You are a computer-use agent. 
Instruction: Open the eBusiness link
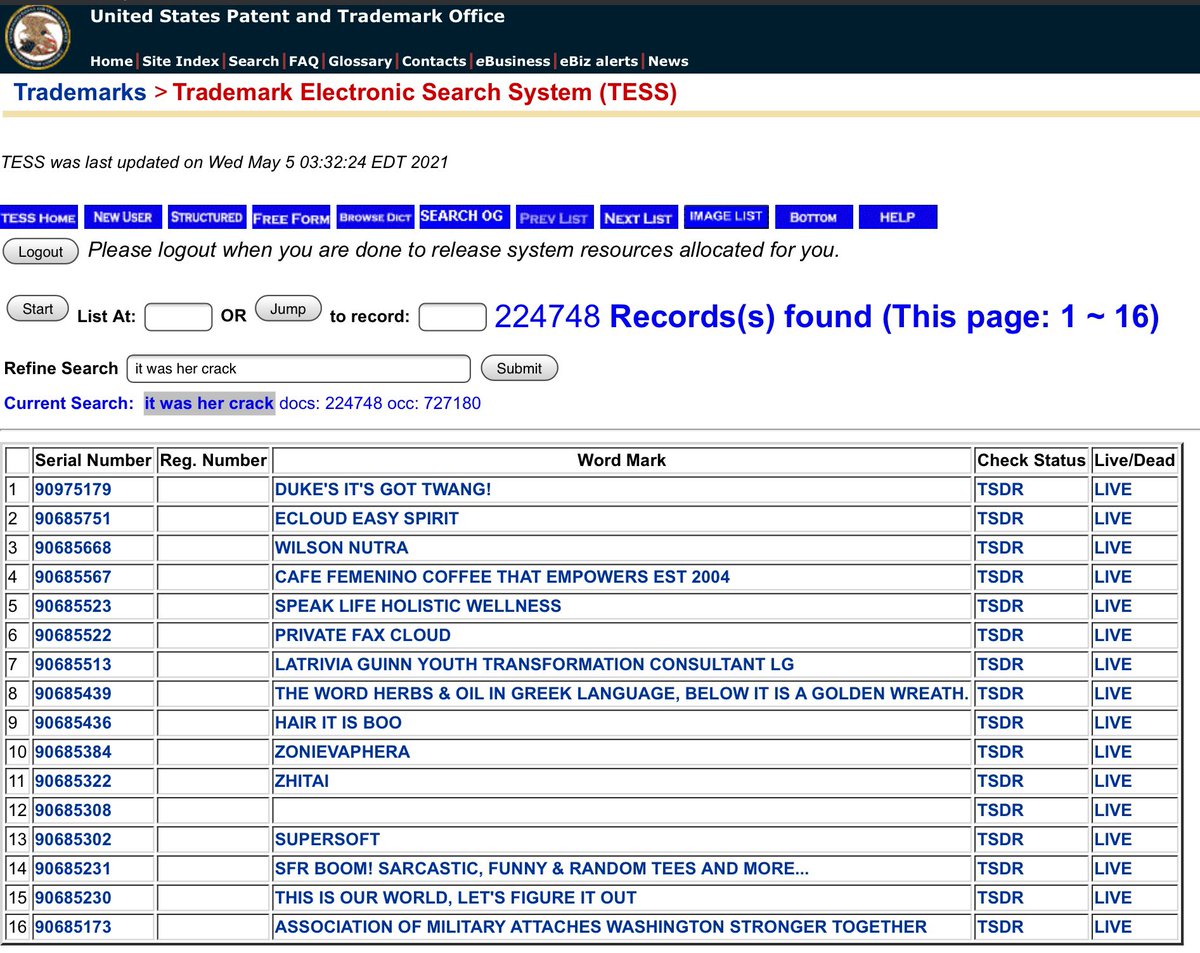click(513, 61)
